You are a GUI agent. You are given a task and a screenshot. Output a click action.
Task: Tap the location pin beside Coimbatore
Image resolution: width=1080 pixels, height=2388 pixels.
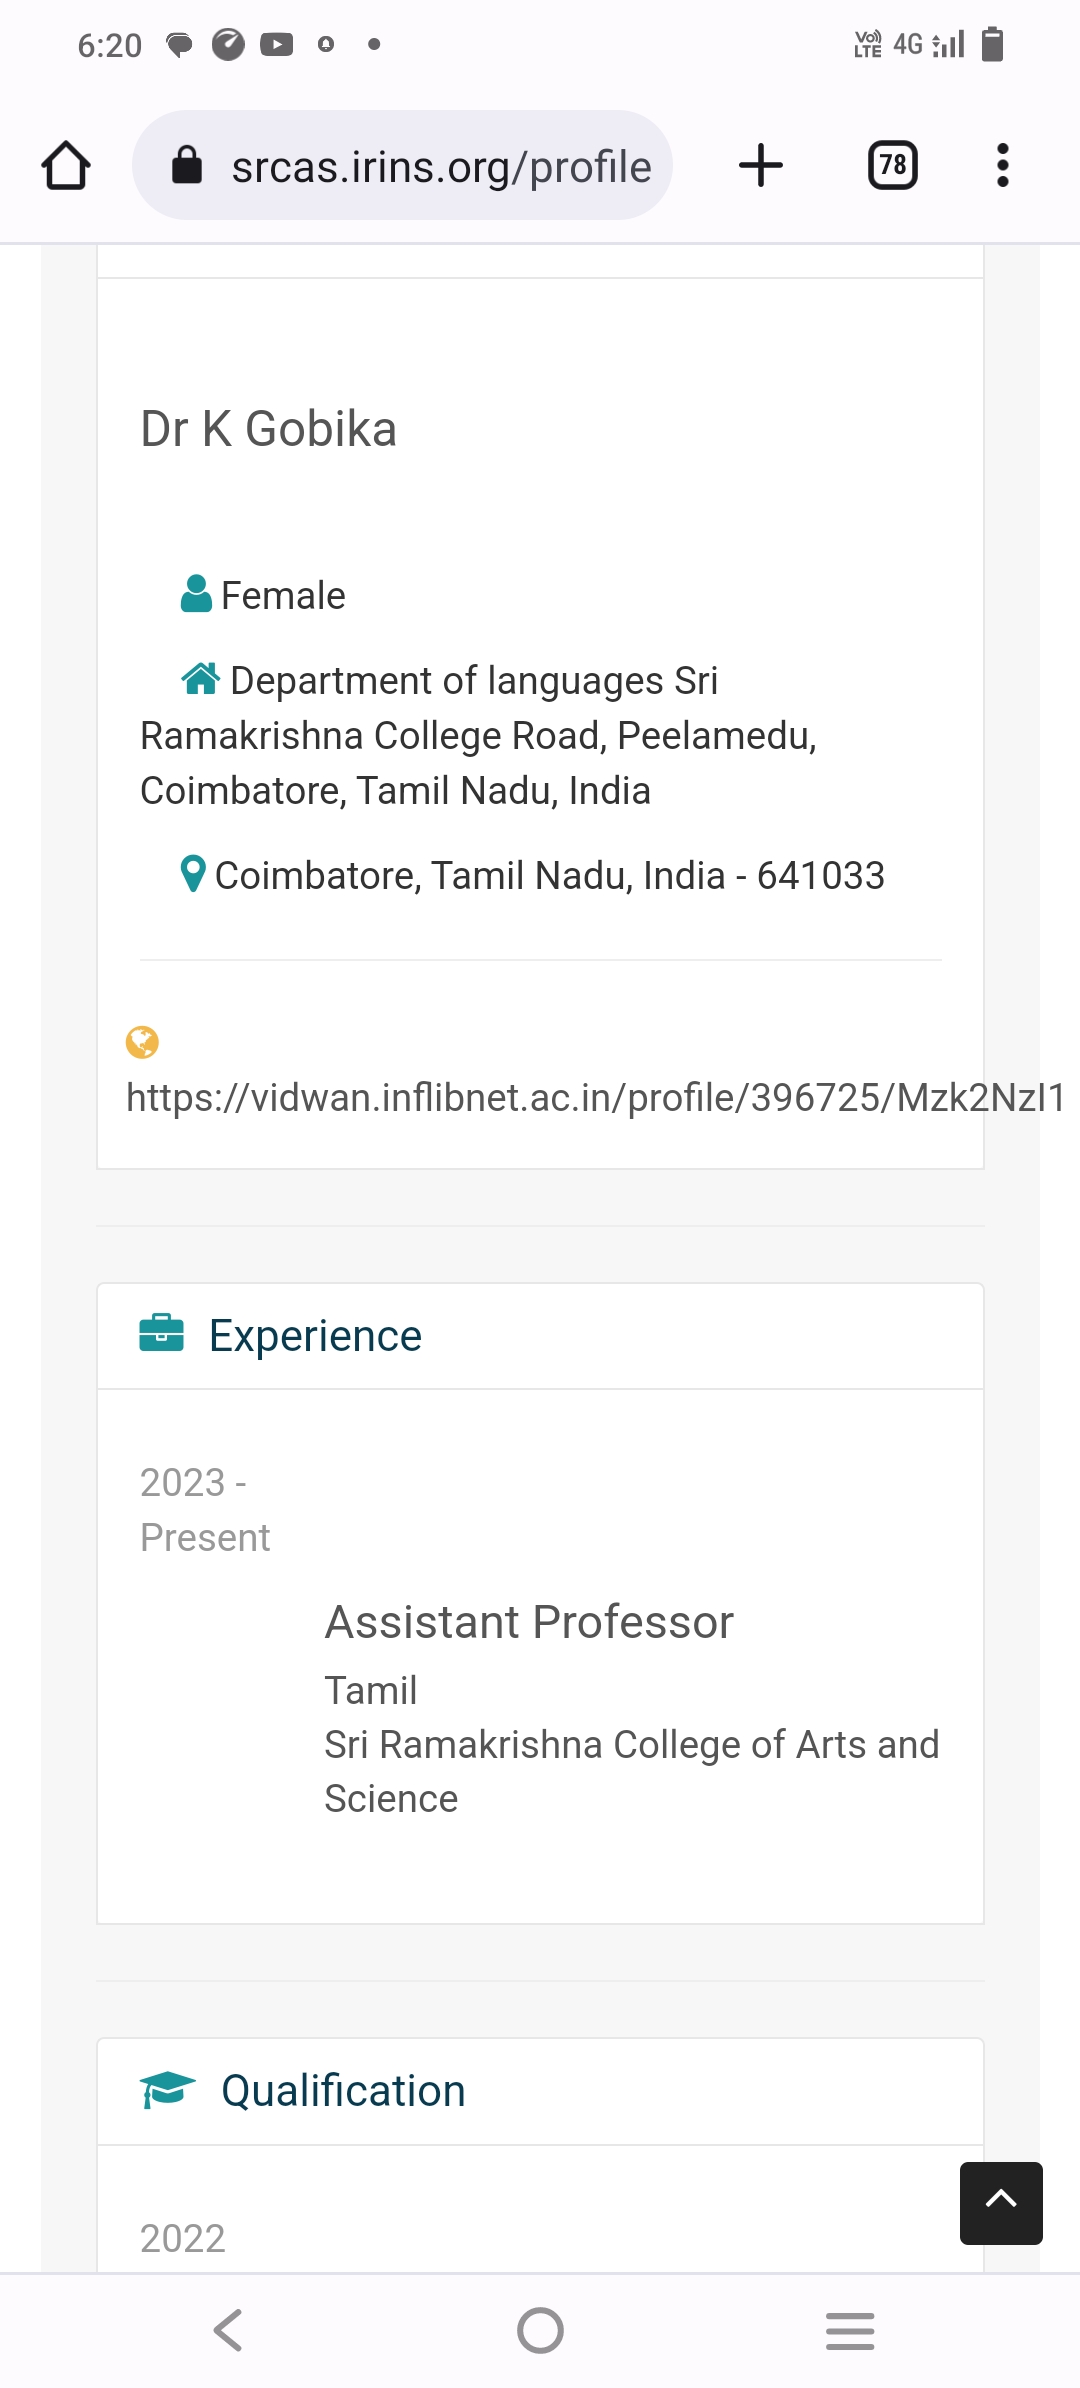[x=193, y=874]
